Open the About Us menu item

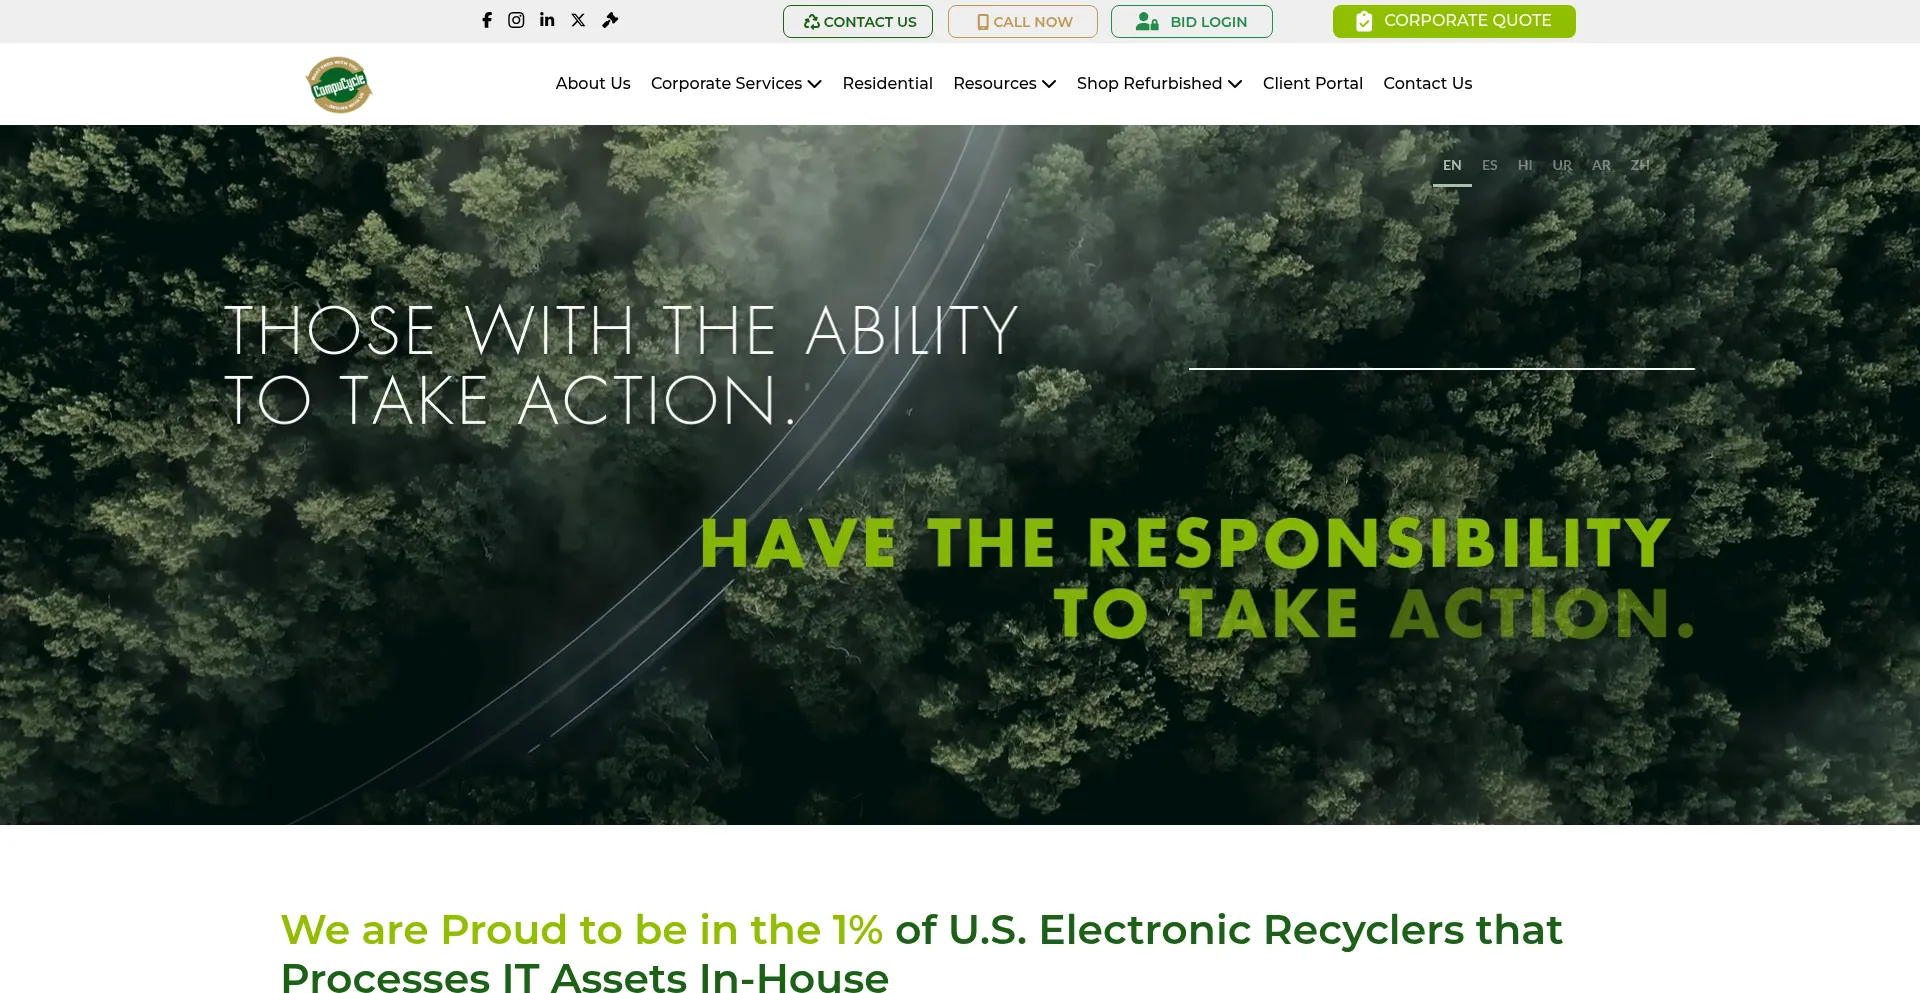(592, 83)
